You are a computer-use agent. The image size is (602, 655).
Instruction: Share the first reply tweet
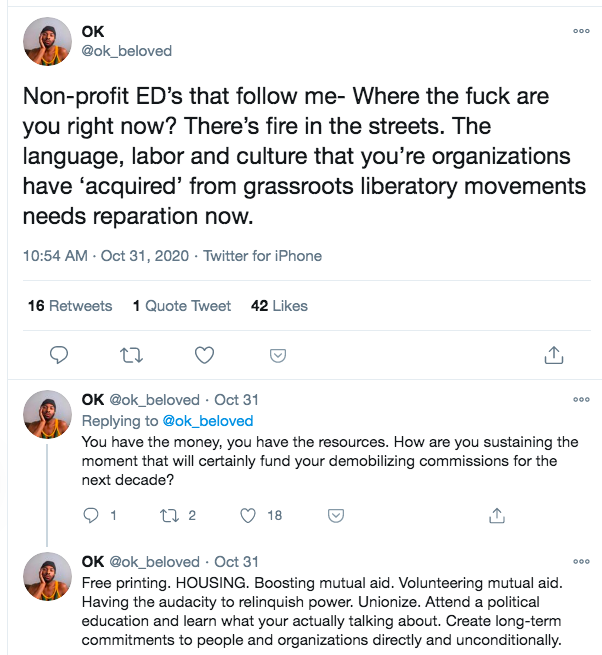coord(496,515)
